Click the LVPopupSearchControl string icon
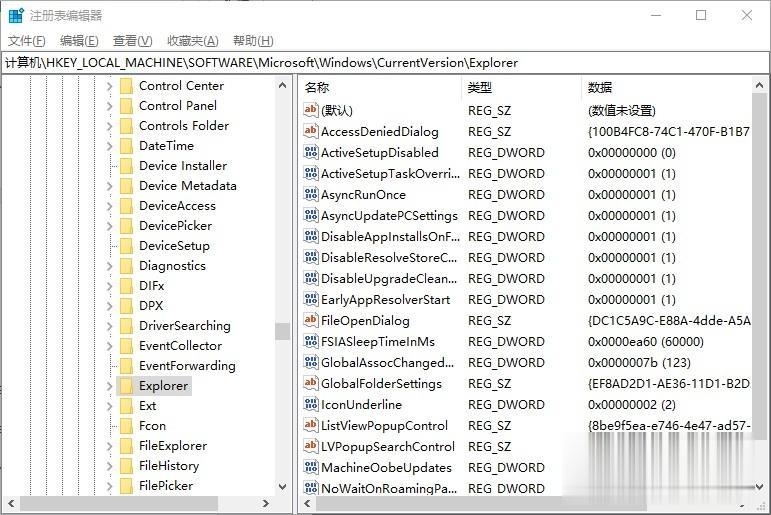 [310, 446]
